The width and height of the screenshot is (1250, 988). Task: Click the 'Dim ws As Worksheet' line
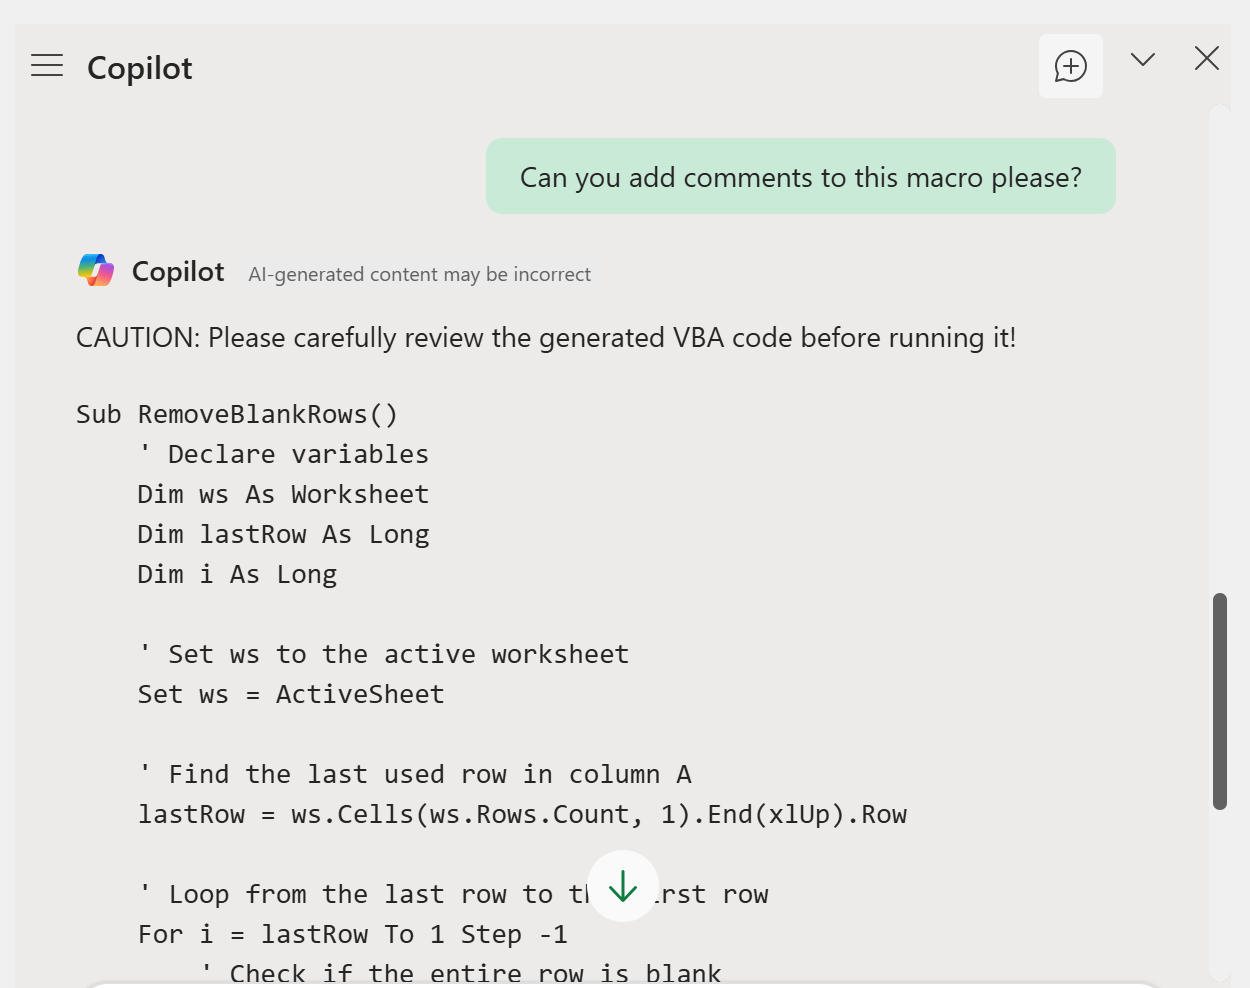(x=284, y=495)
